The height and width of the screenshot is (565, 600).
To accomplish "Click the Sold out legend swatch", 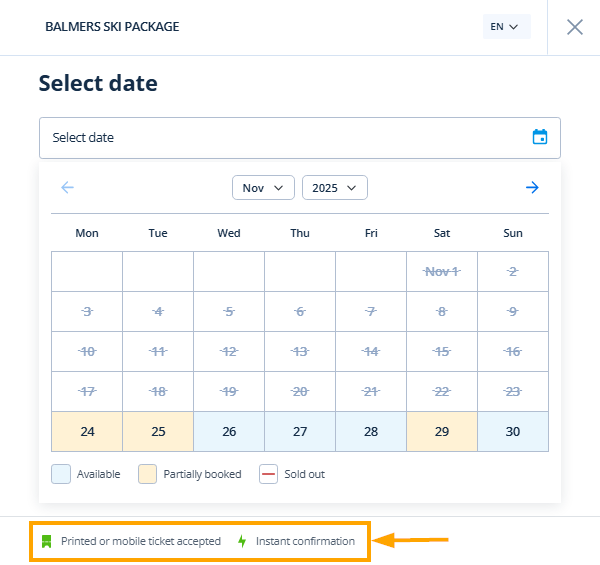I will tap(268, 474).
